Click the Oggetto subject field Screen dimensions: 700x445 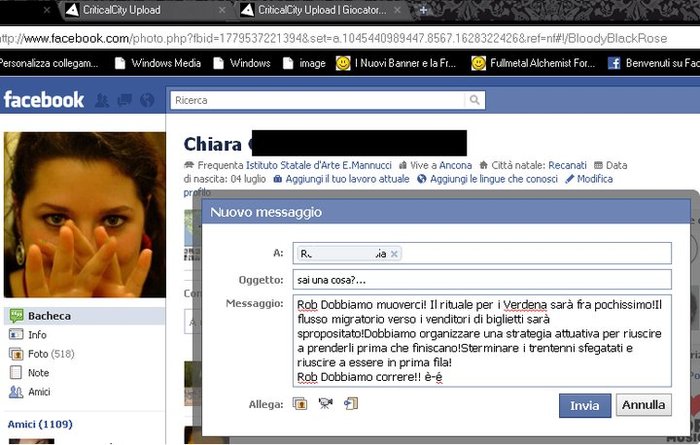482,280
